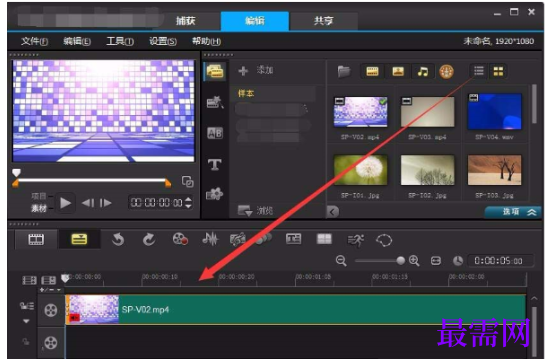This screenshot has height=364, width=549.
Task: Switch to the 共享 (Share) tab
Action: 323,21
